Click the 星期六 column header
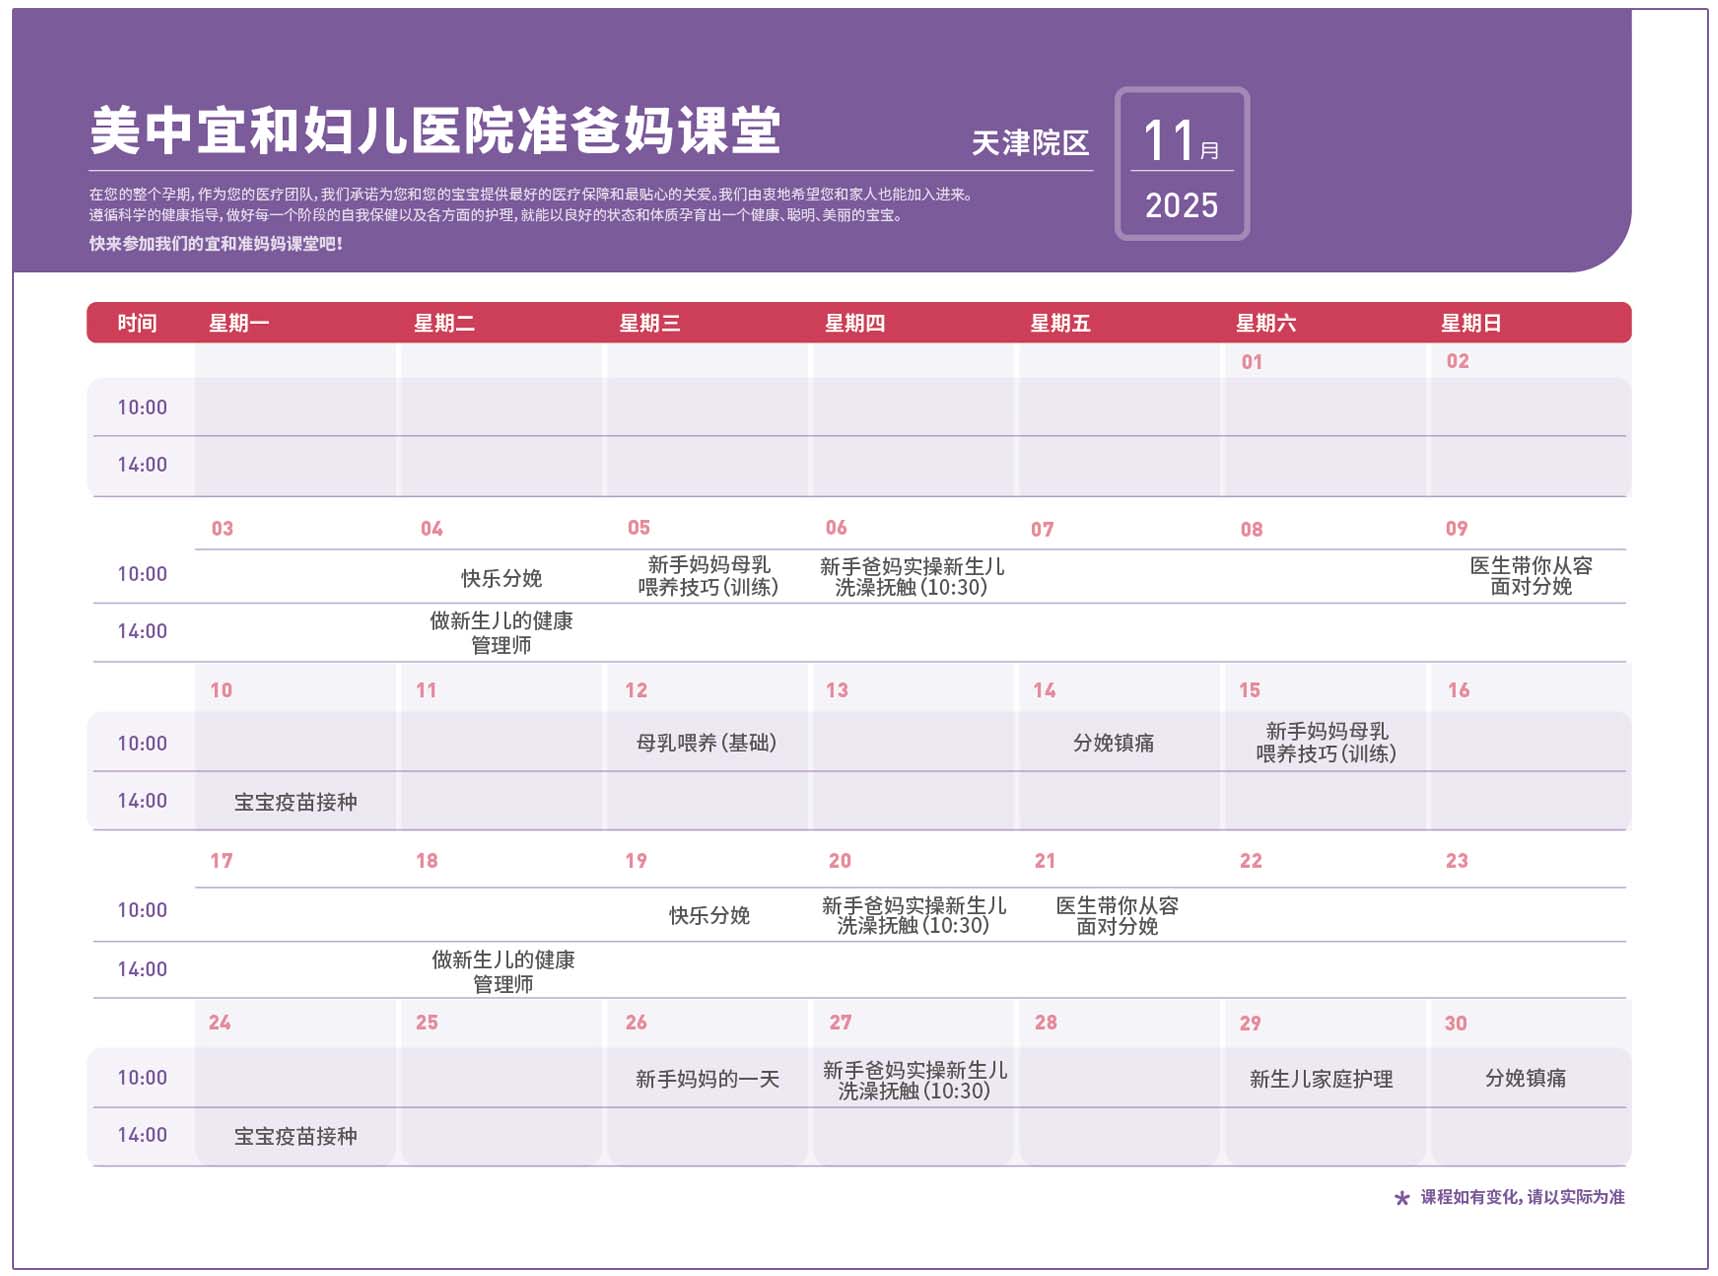Image resolution: width=1718 pixels, height=1276 pixels. coord(1265,323)
